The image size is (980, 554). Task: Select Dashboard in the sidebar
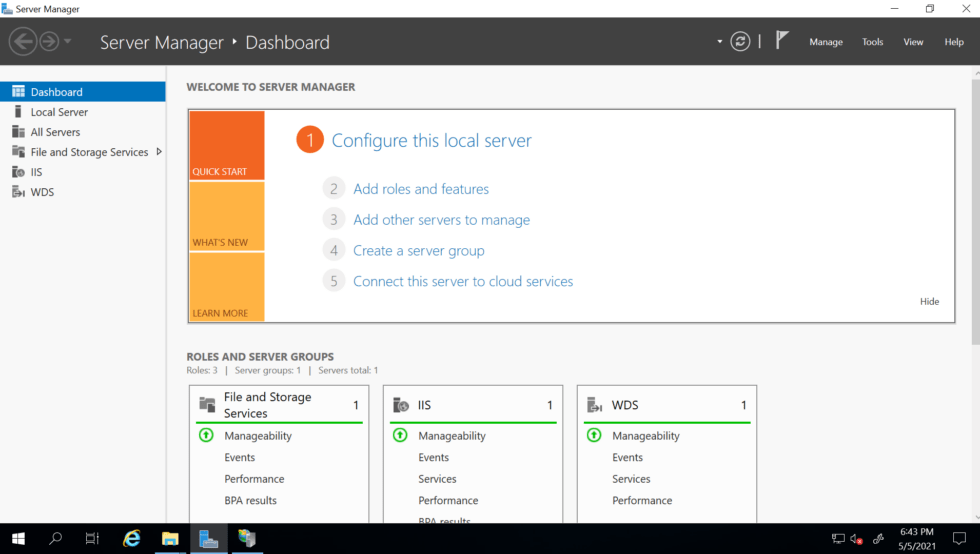tap(82, 92)
